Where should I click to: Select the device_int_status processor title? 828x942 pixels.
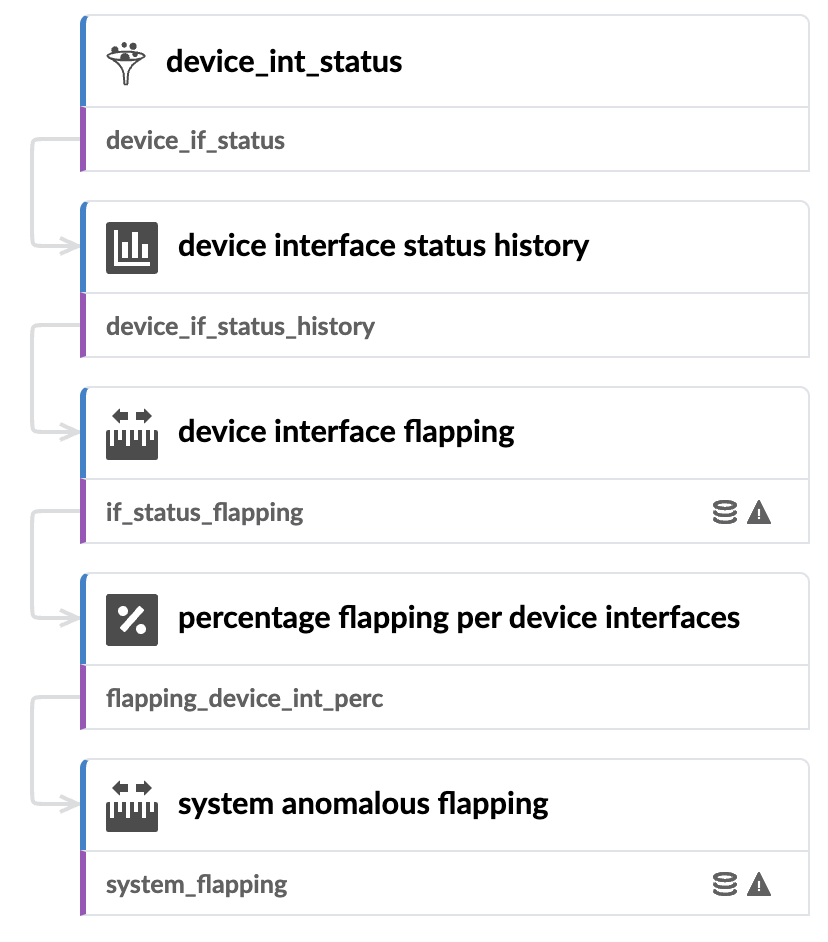[x=284, y=62]
